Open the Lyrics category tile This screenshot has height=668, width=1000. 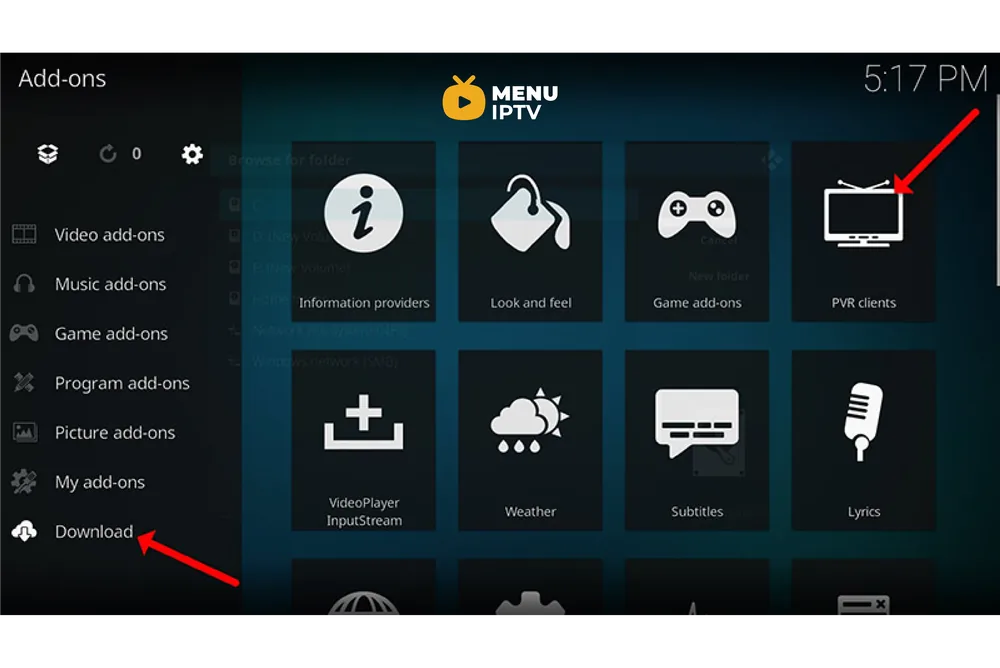coord(864,440)
